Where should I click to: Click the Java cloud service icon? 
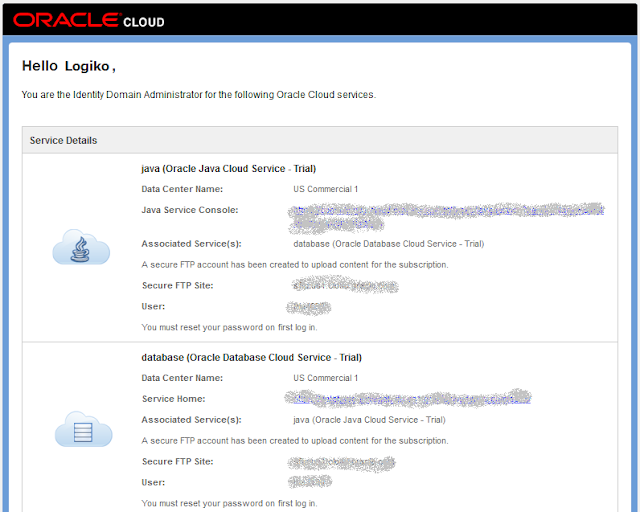(81, 247)
